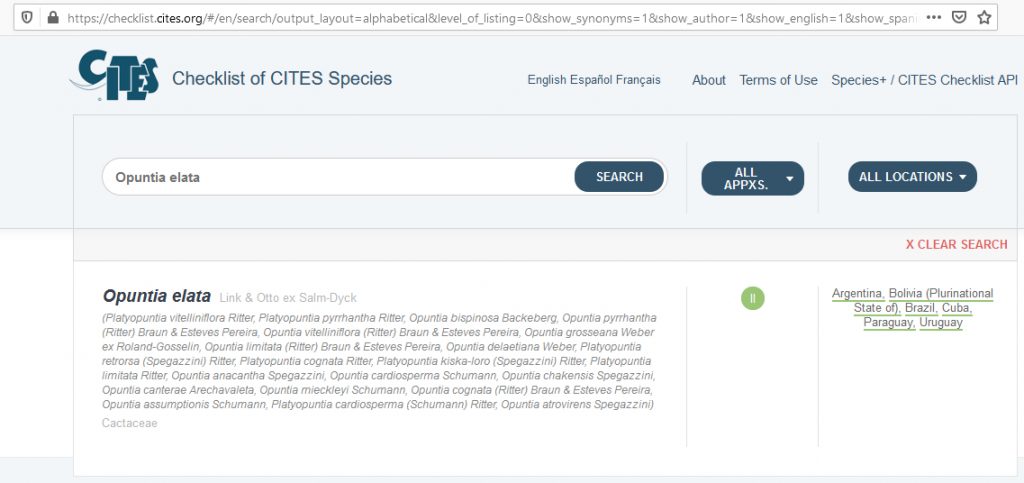Click the Argentina location
This screenshot has width=1024, height=483.
point(858,294)
